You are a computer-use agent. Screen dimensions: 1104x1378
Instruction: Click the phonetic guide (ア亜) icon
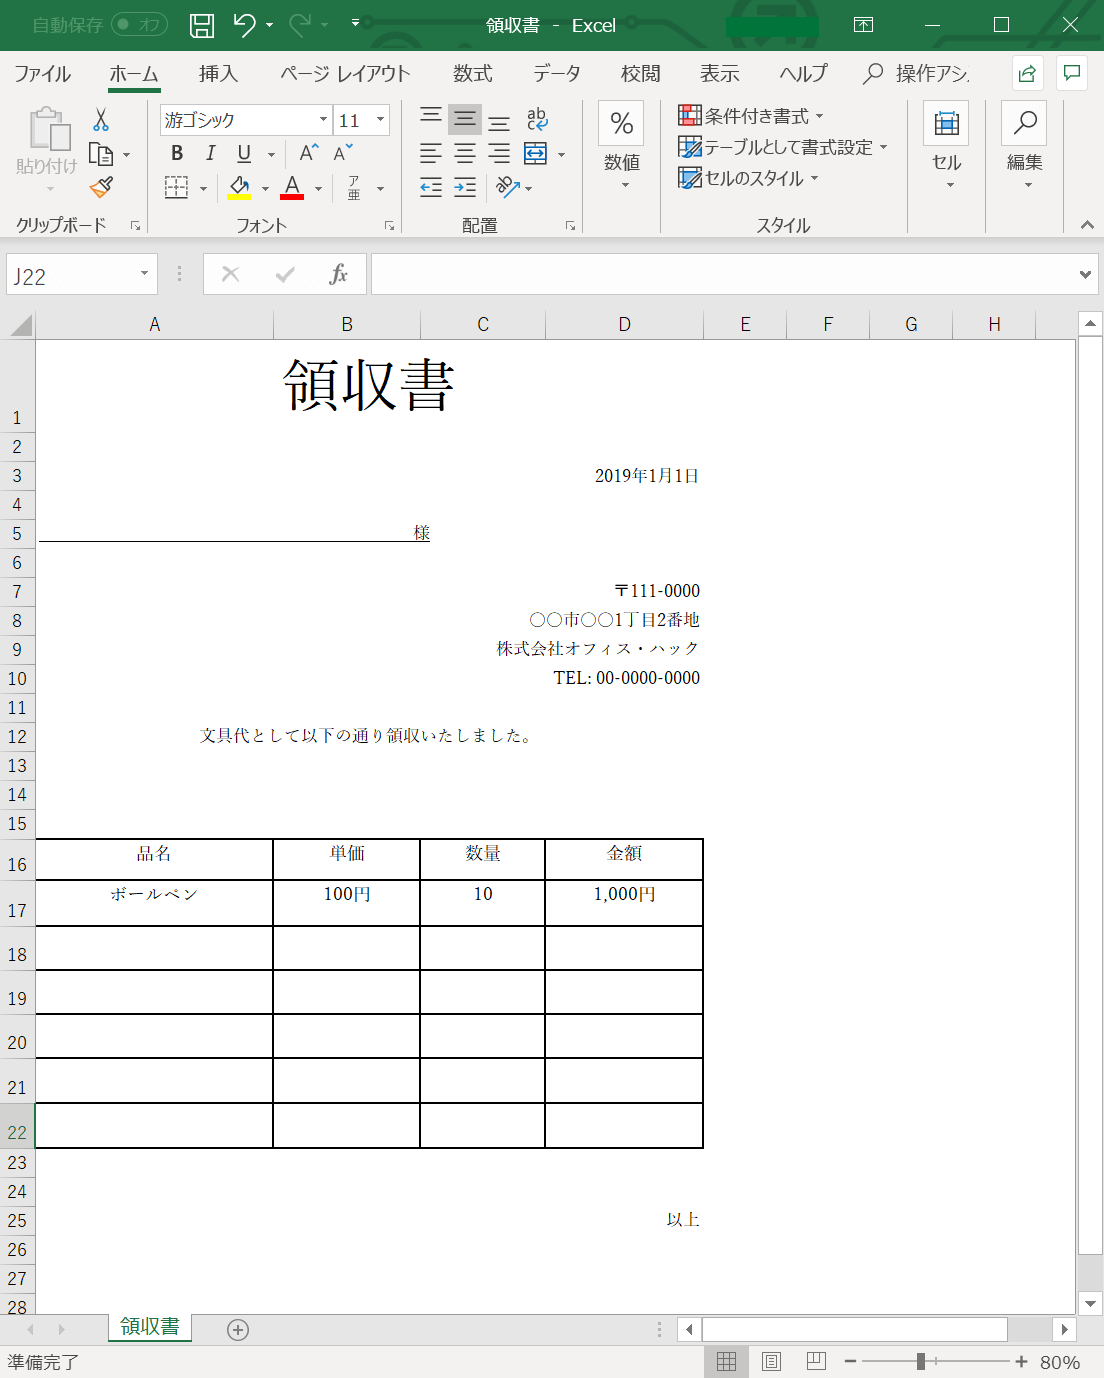(x=354, y=187)
